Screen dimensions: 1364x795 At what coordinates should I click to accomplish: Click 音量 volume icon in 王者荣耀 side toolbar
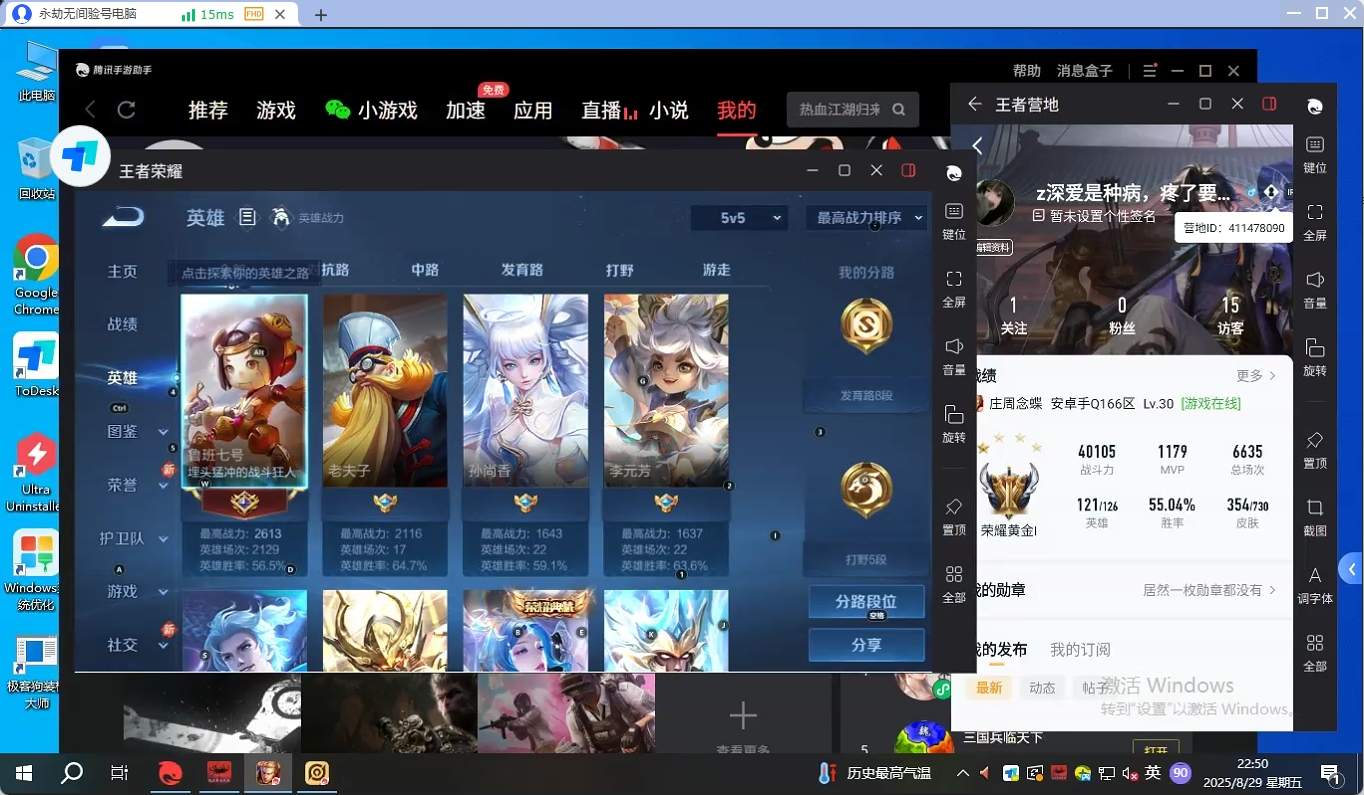coord(954,346)
